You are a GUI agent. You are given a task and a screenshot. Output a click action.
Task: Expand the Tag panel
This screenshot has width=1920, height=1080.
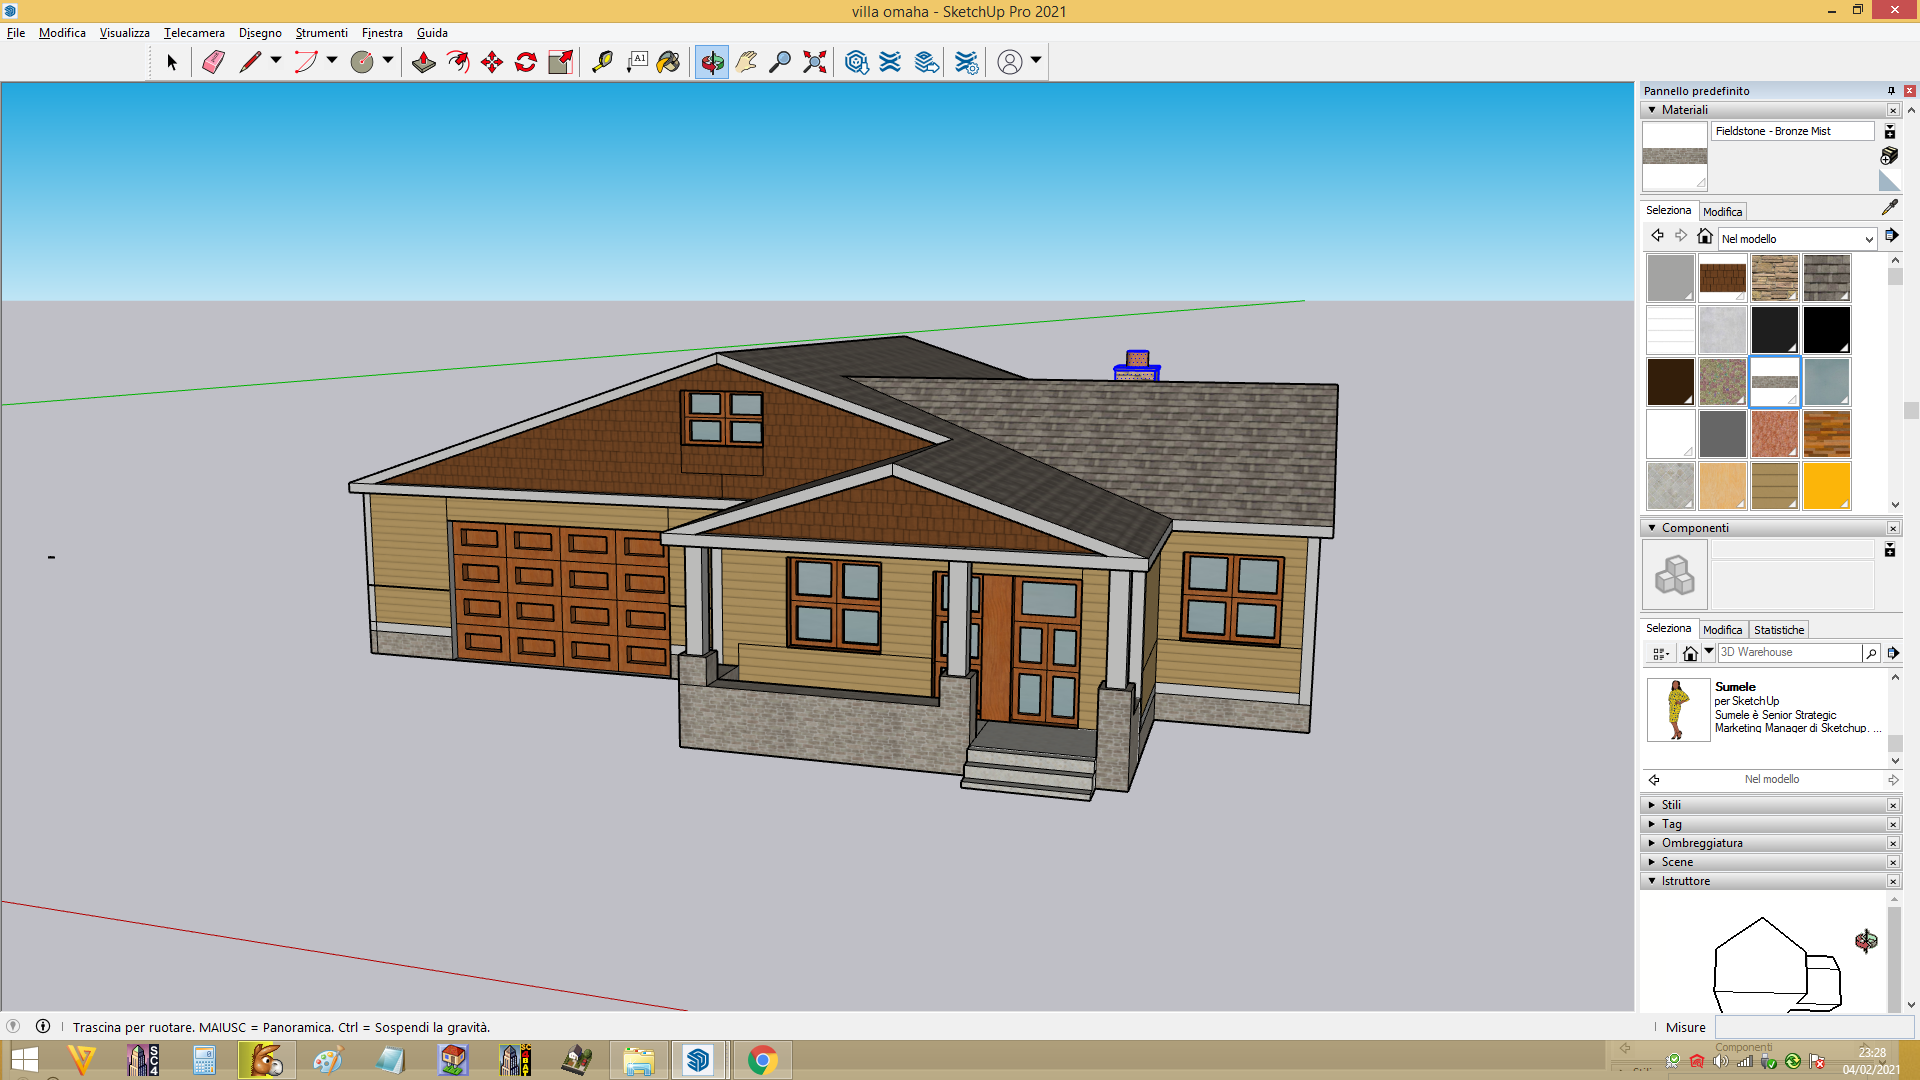(1652, 824)
